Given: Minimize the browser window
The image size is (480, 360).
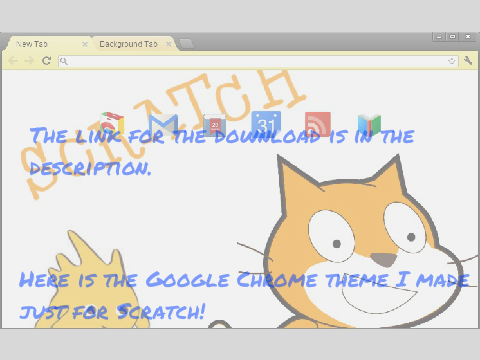Looking at the screenshot, I should click(x=439, y=37).
